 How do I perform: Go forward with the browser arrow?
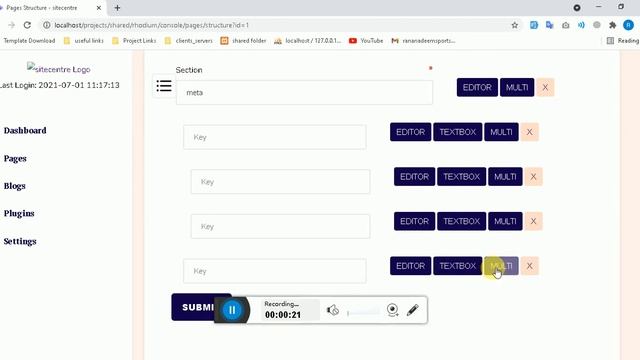coord(11,25)
